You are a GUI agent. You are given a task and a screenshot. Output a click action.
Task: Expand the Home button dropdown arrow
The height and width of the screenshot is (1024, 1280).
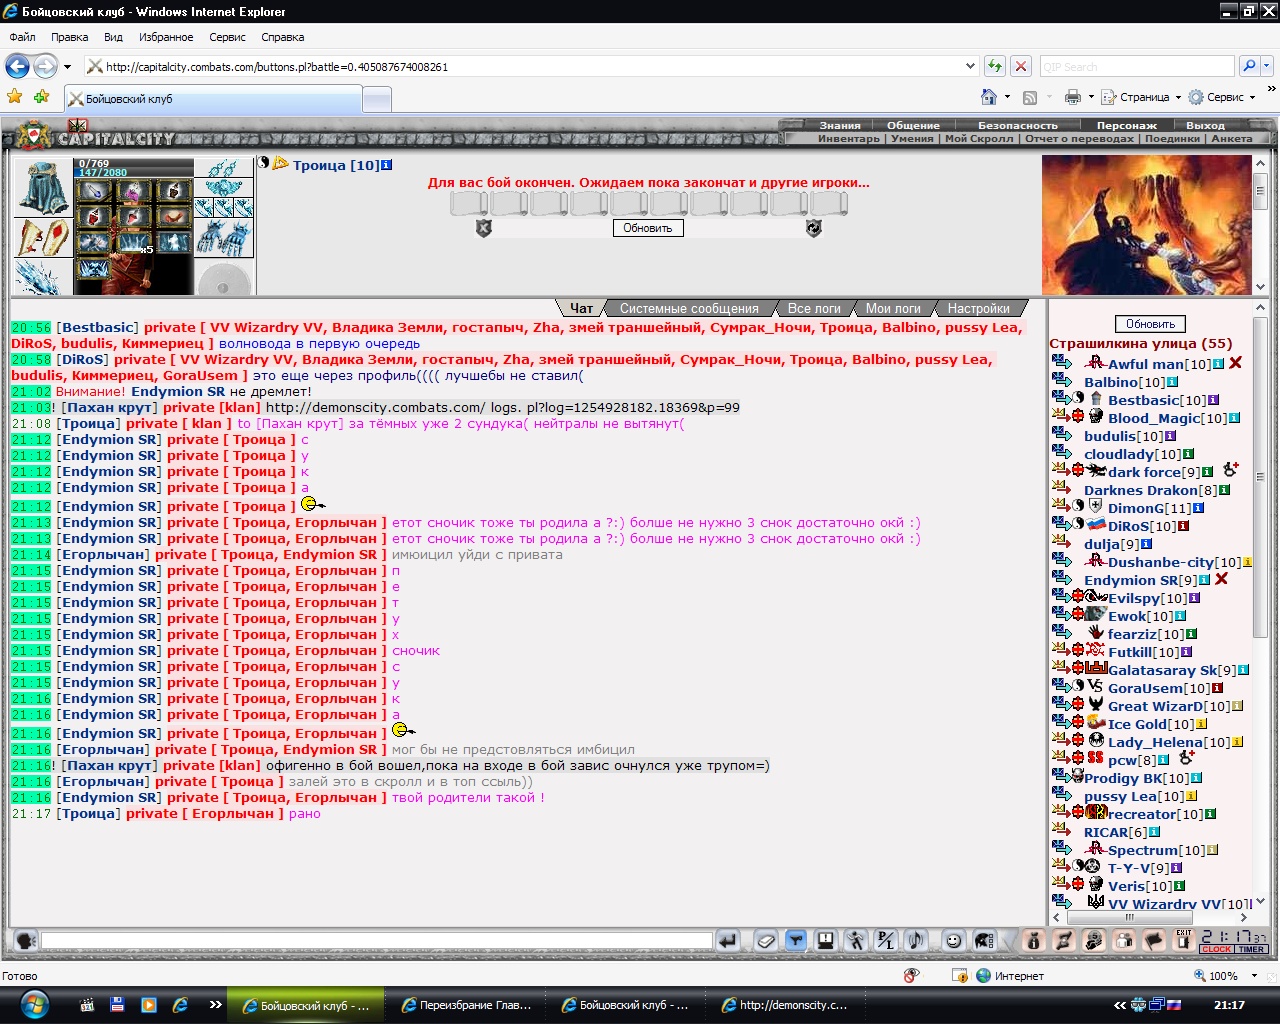1007,97
